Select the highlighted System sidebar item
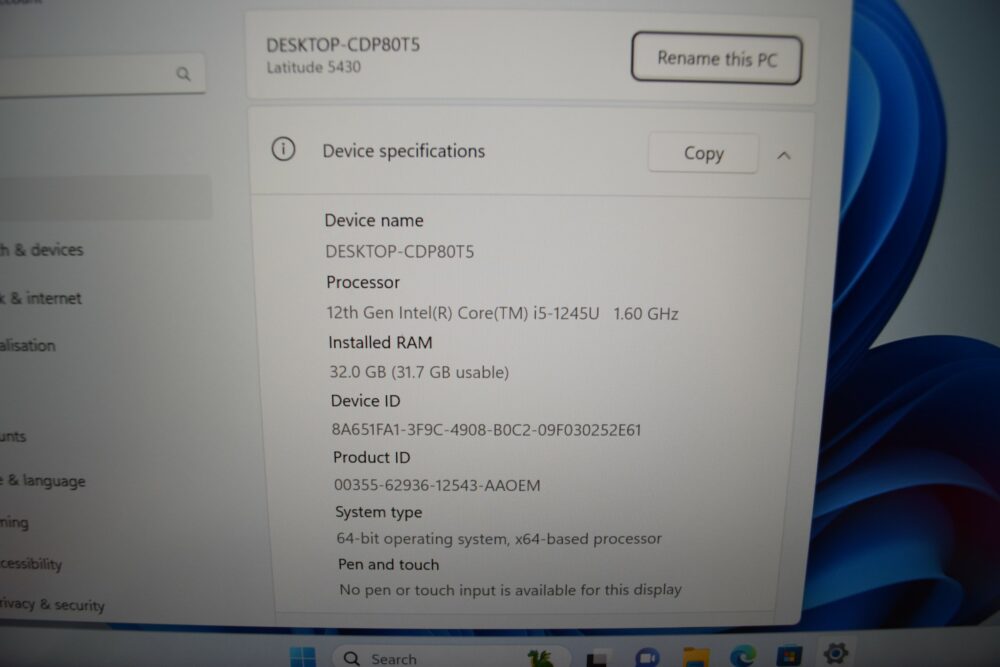Viewport: 1000px width, 667px height. pyautogui.click(x=105, y=198)
